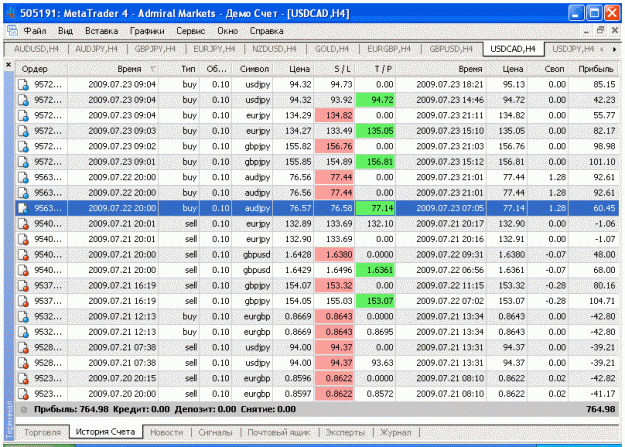625x447 pixels.
Task: Open the История Счета terminal tab
Action: point(106,432)
